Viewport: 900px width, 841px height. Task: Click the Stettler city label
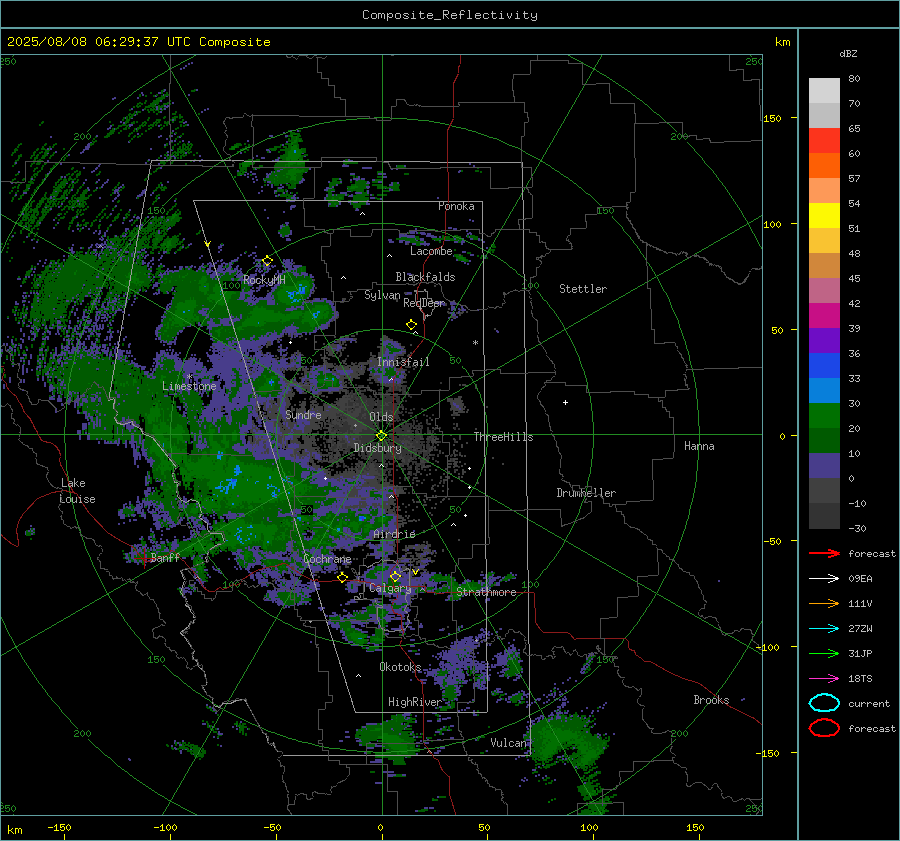[583, 289]
